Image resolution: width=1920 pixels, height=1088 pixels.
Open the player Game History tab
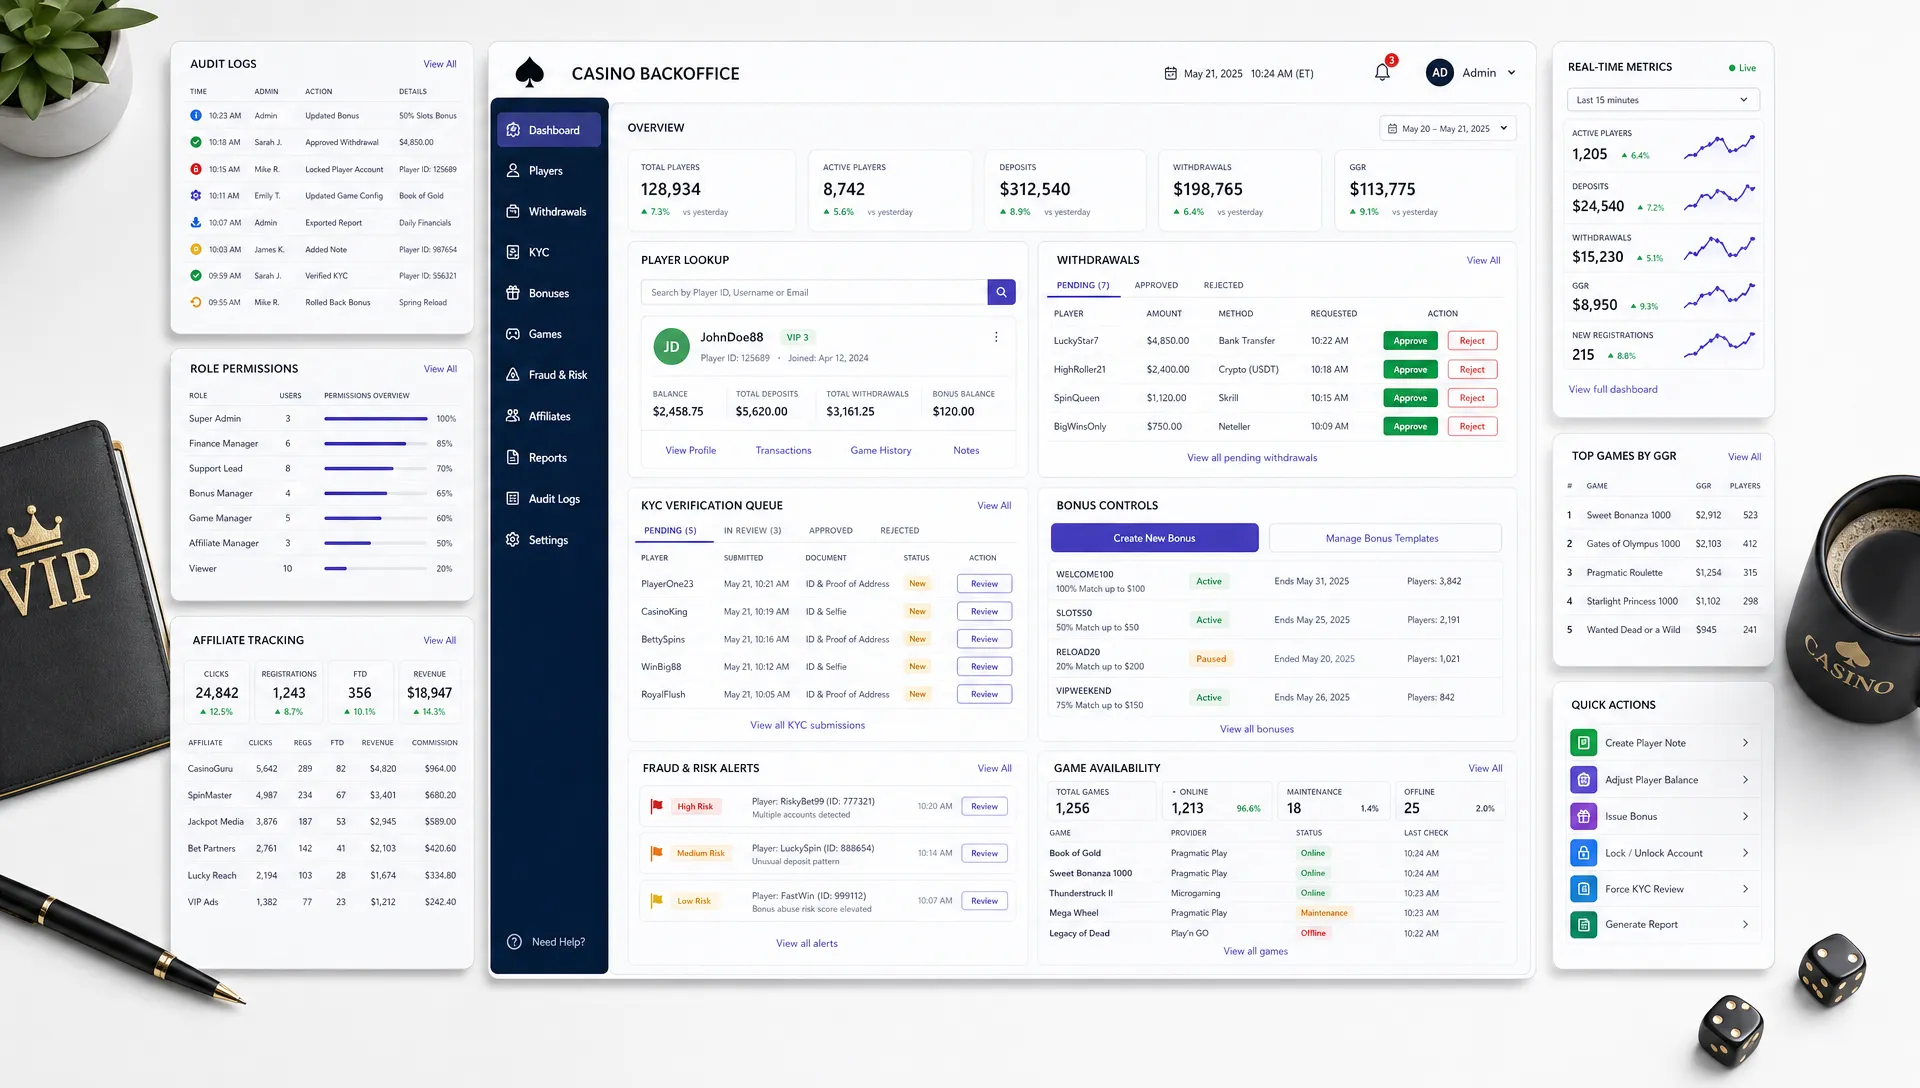pos(881,451)
